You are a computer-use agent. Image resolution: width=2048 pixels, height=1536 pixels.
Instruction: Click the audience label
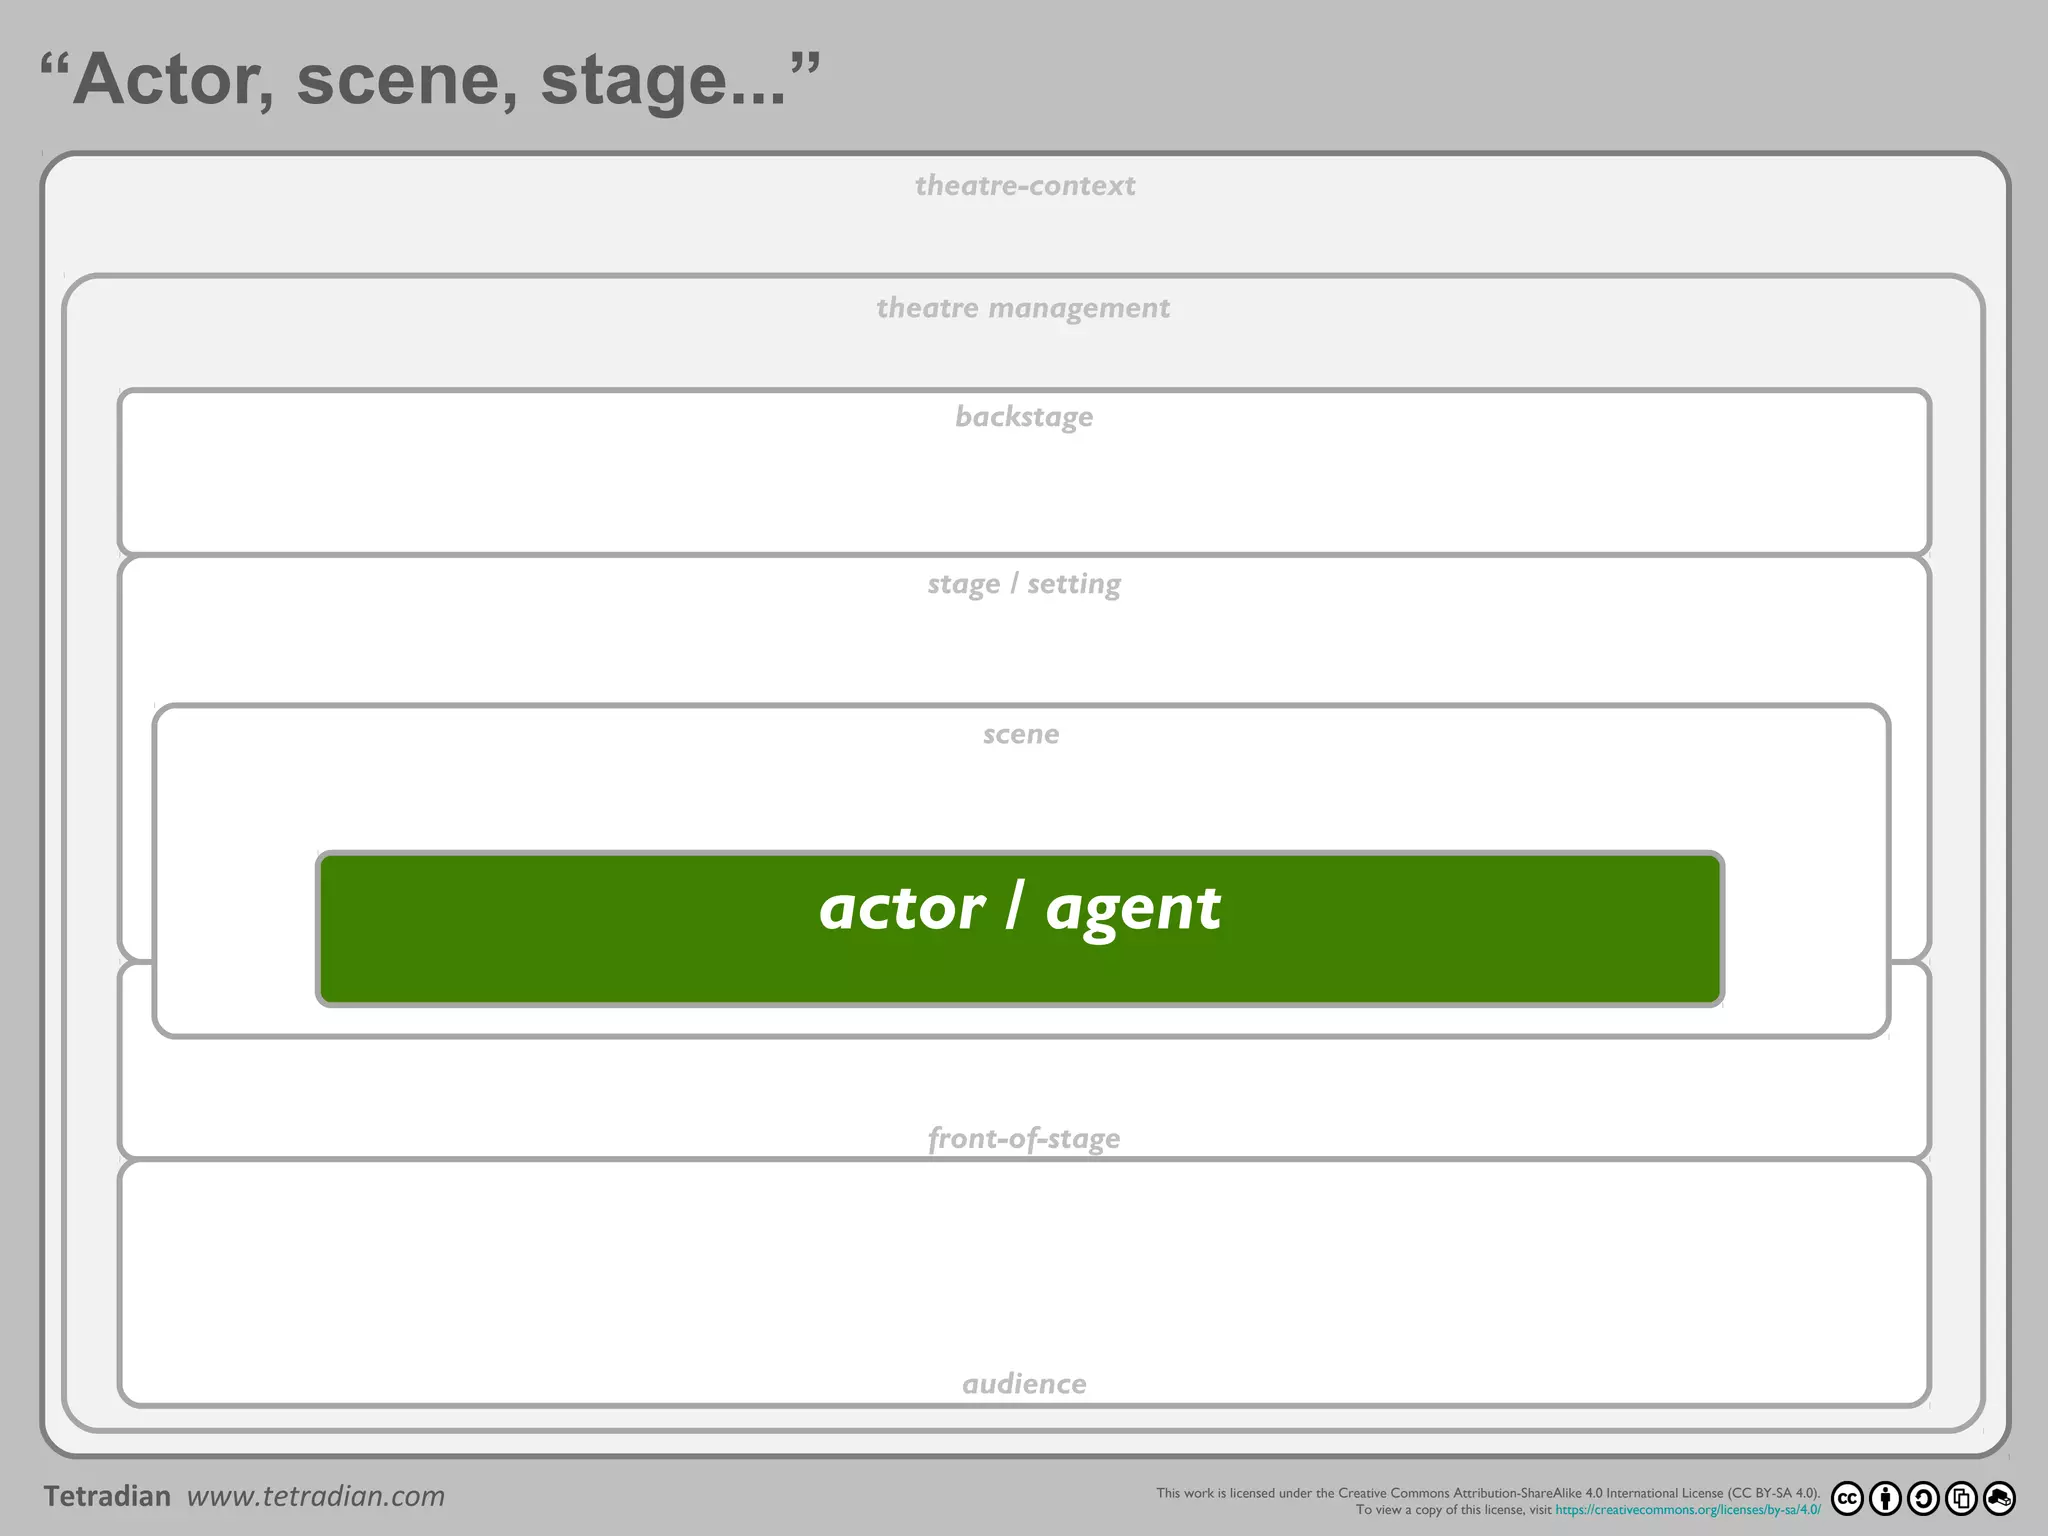1023,1384
